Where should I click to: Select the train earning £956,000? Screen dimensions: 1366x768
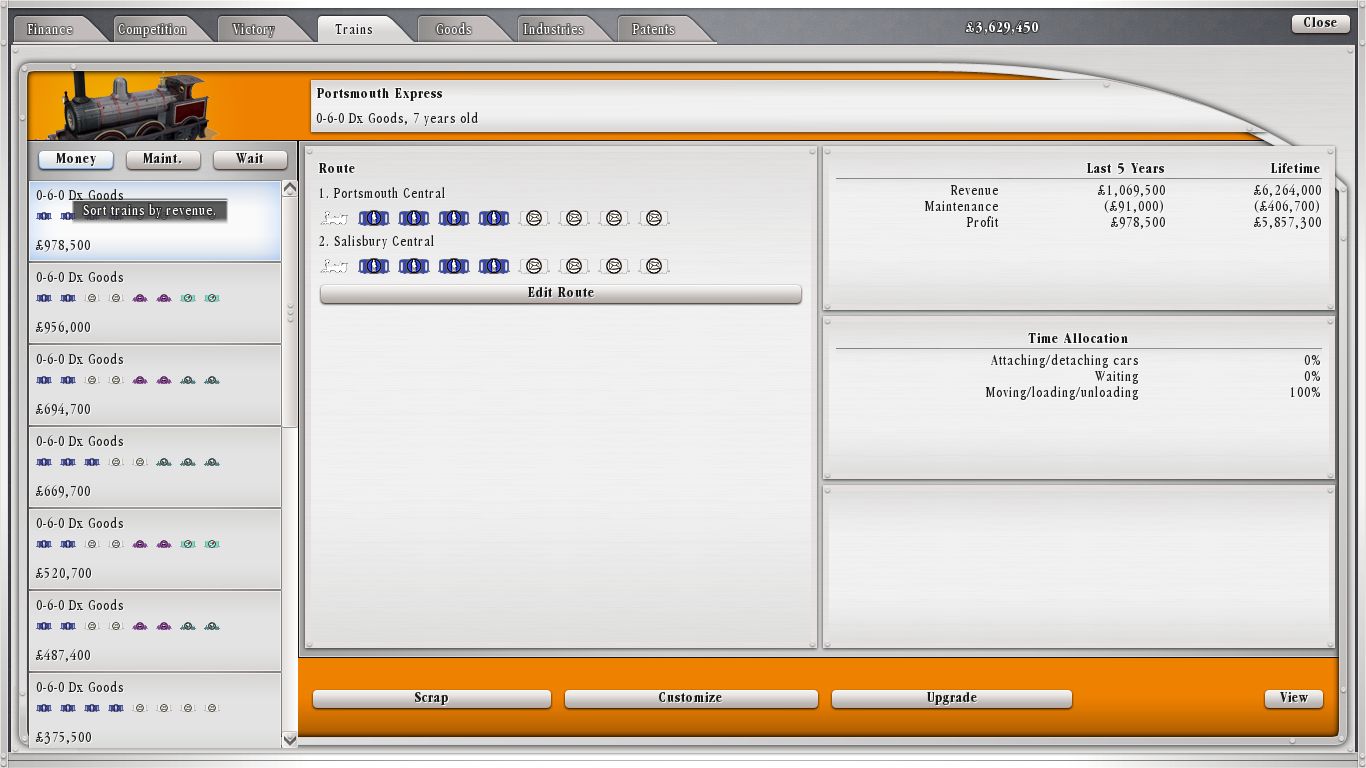(155, 303)
